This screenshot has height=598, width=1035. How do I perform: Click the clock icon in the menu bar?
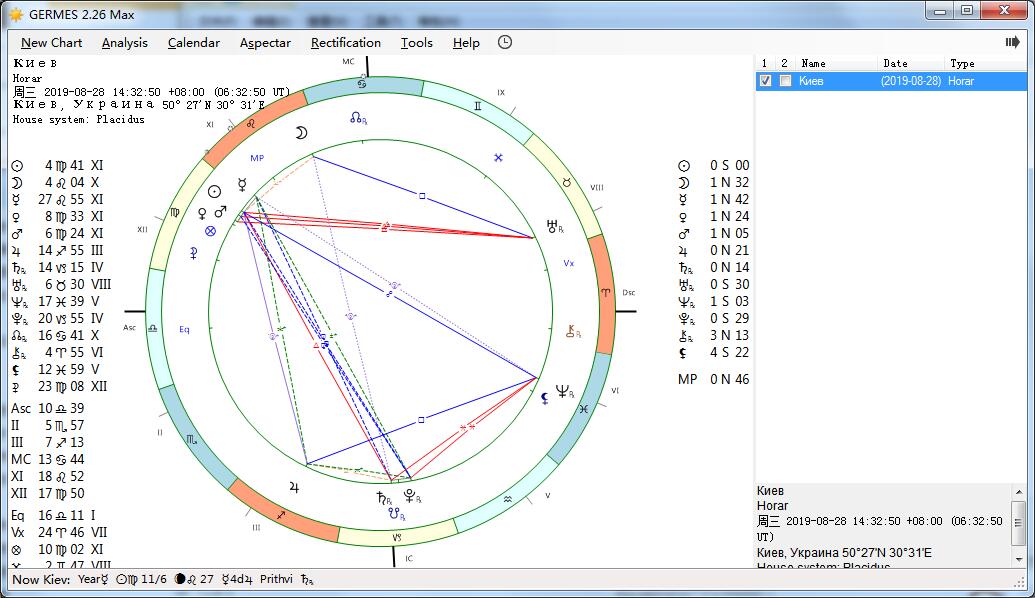tap(505, 42)
